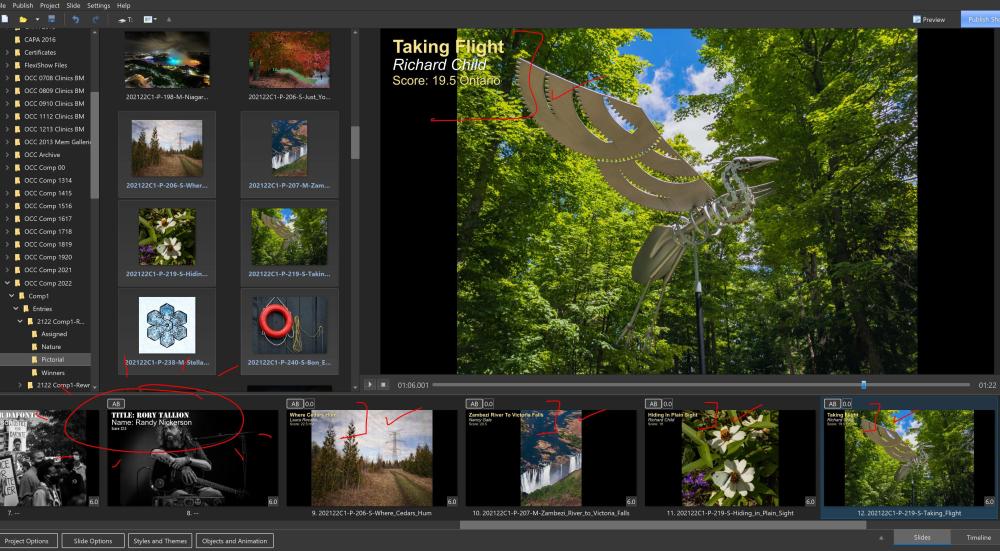Viewport: 1000px width, 551px height.
Task: Open Styles and Themes
Action: (160, 541)
